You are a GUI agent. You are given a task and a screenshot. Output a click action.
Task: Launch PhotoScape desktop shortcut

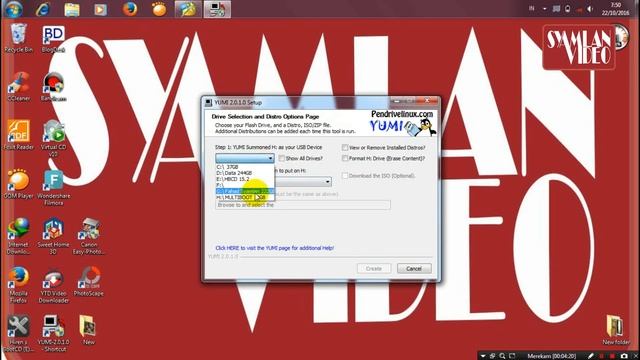coord(89,281)
